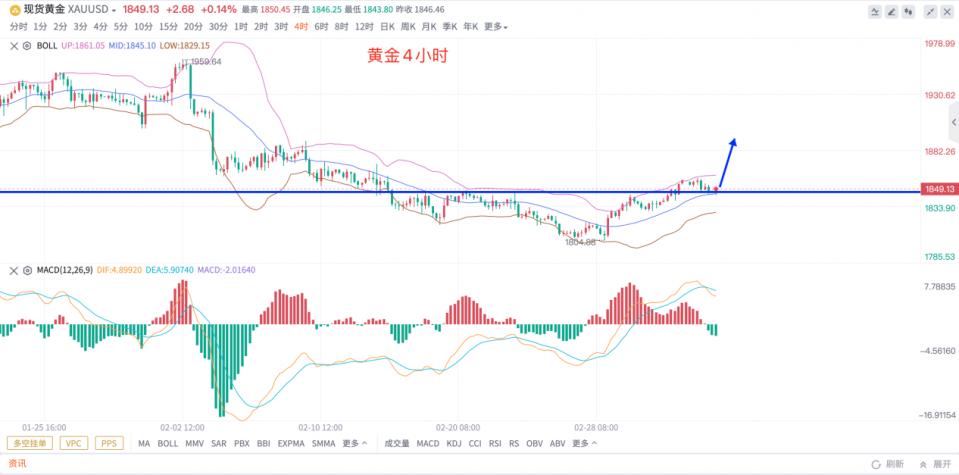The image size is (959, 475).
Task: Select the 日K timeframe tab
Action: (388, 26)
